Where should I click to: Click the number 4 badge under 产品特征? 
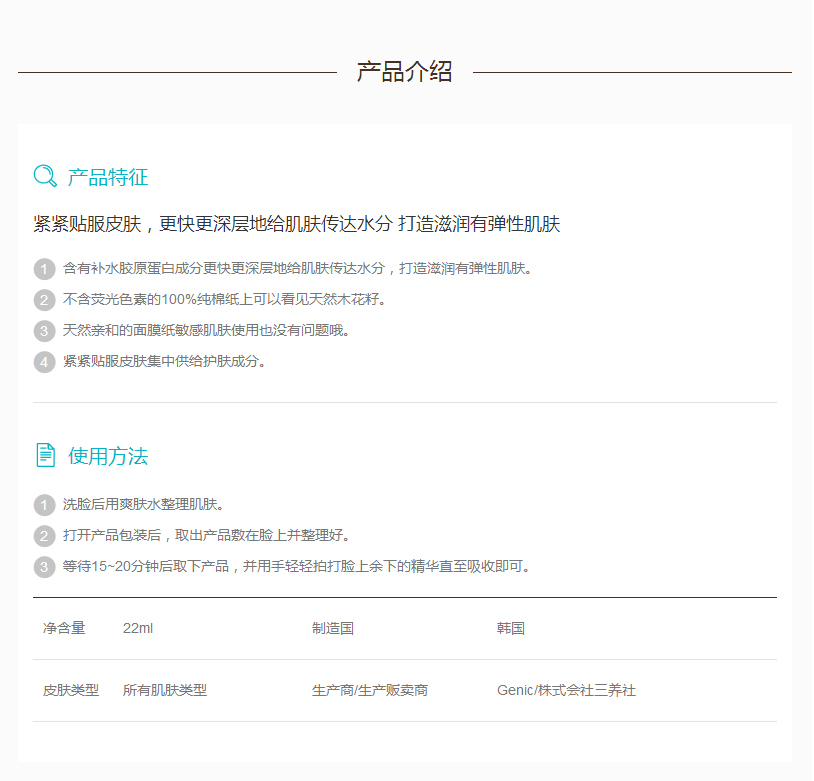click(x=44, y=362)
